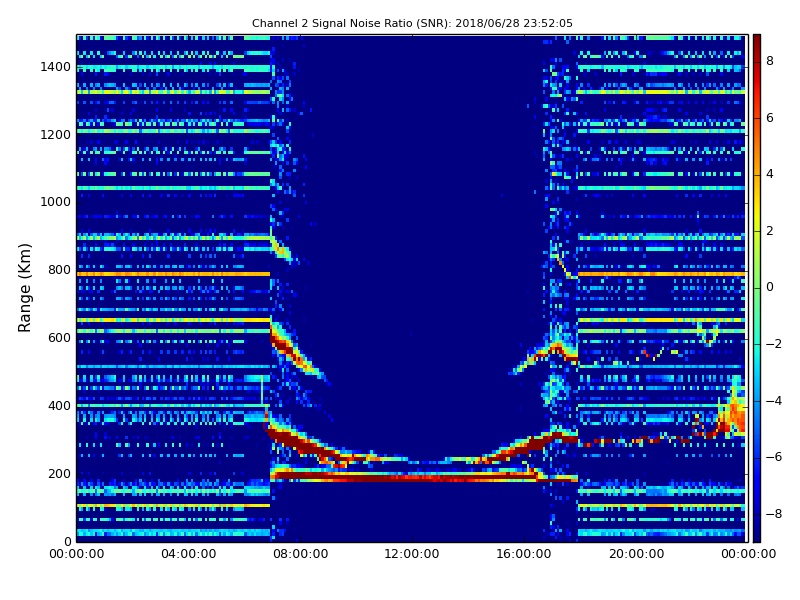This screenshot has width=800, height=600.
Task: Click the strong red echo band near 200 km at noon
Action: (x=412, y=477)
